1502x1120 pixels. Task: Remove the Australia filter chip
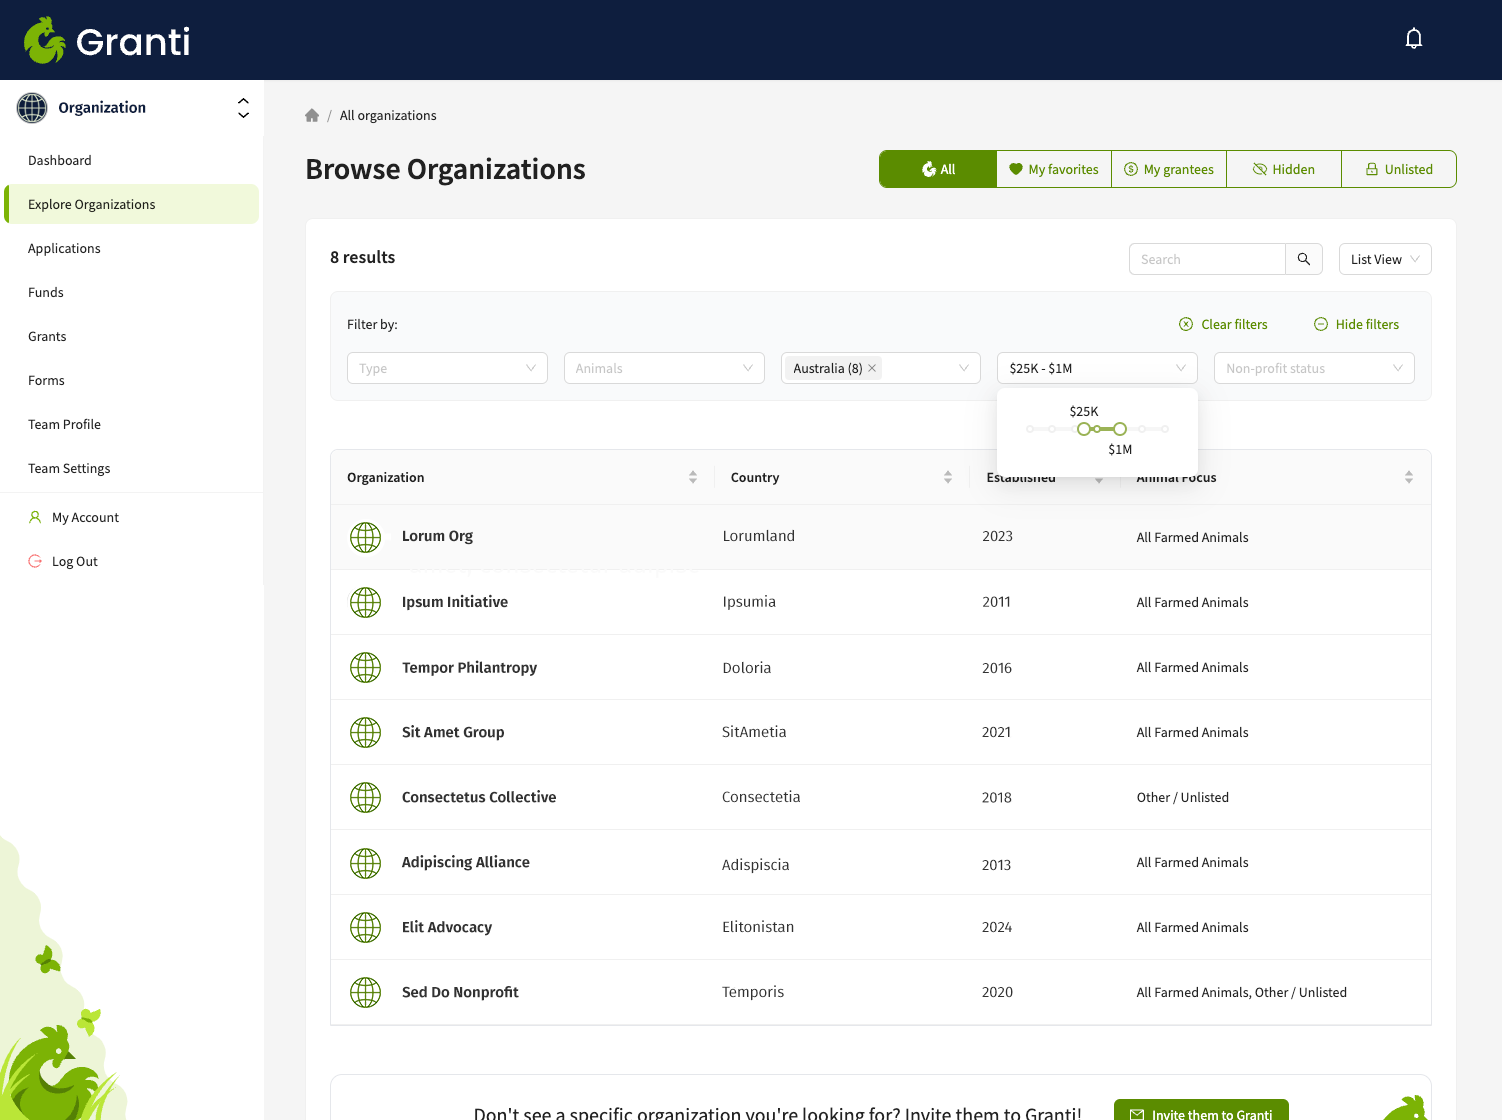click(871, 368)
